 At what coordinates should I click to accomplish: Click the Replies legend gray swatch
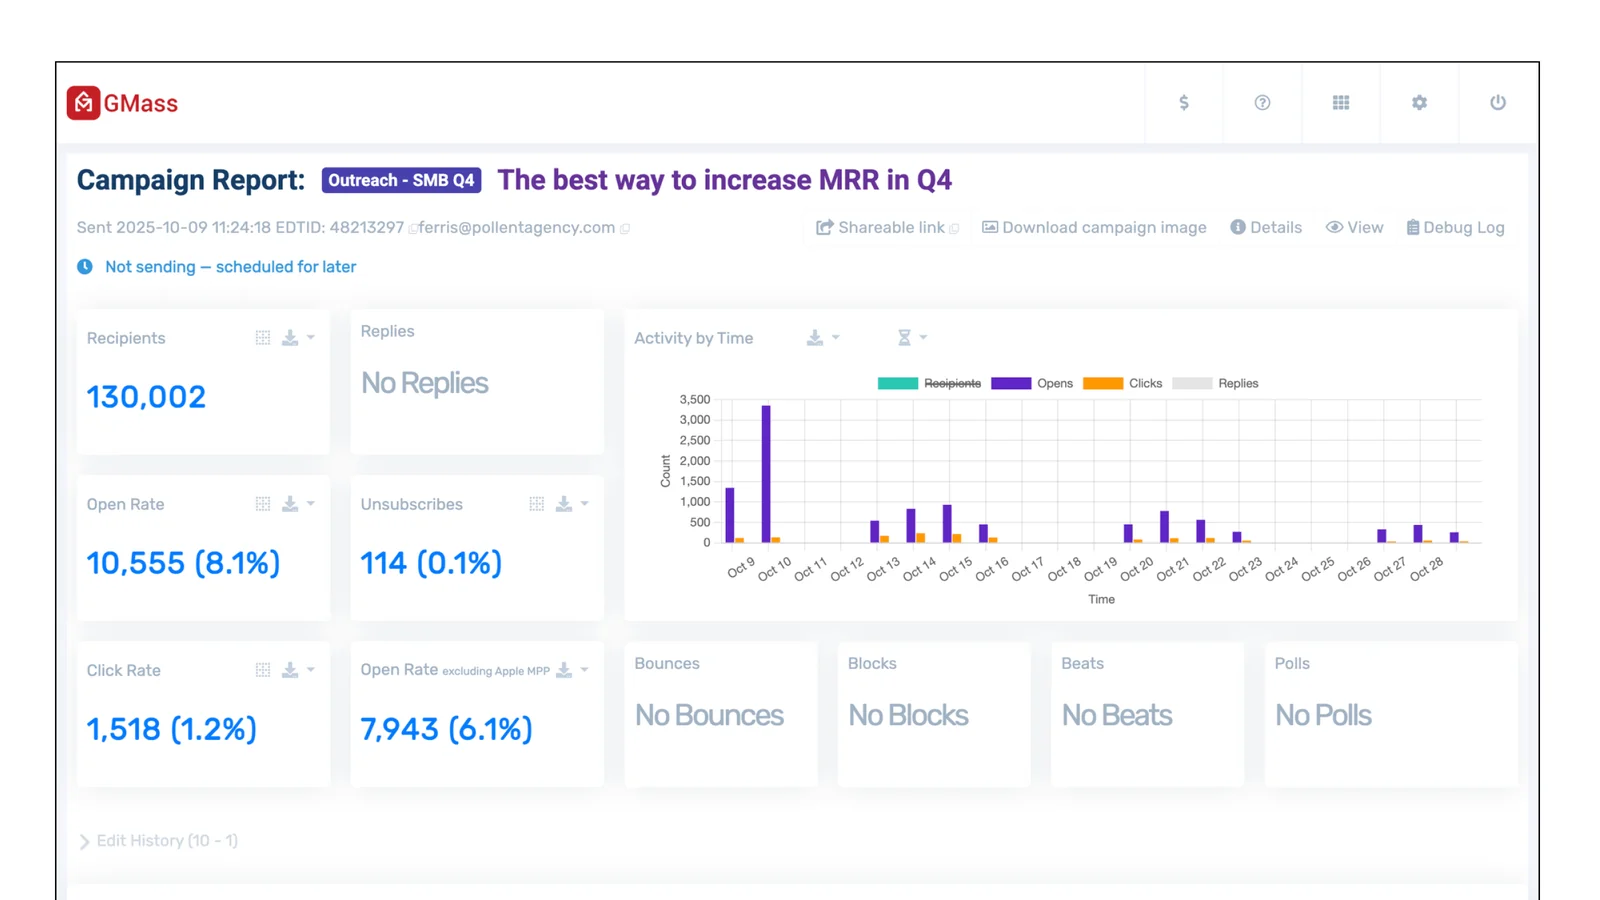[1192, 383]
